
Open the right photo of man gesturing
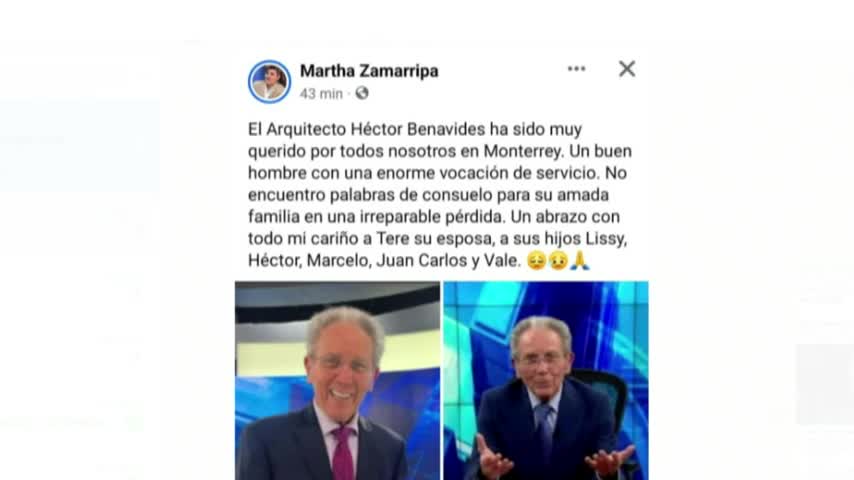(546, 380)
